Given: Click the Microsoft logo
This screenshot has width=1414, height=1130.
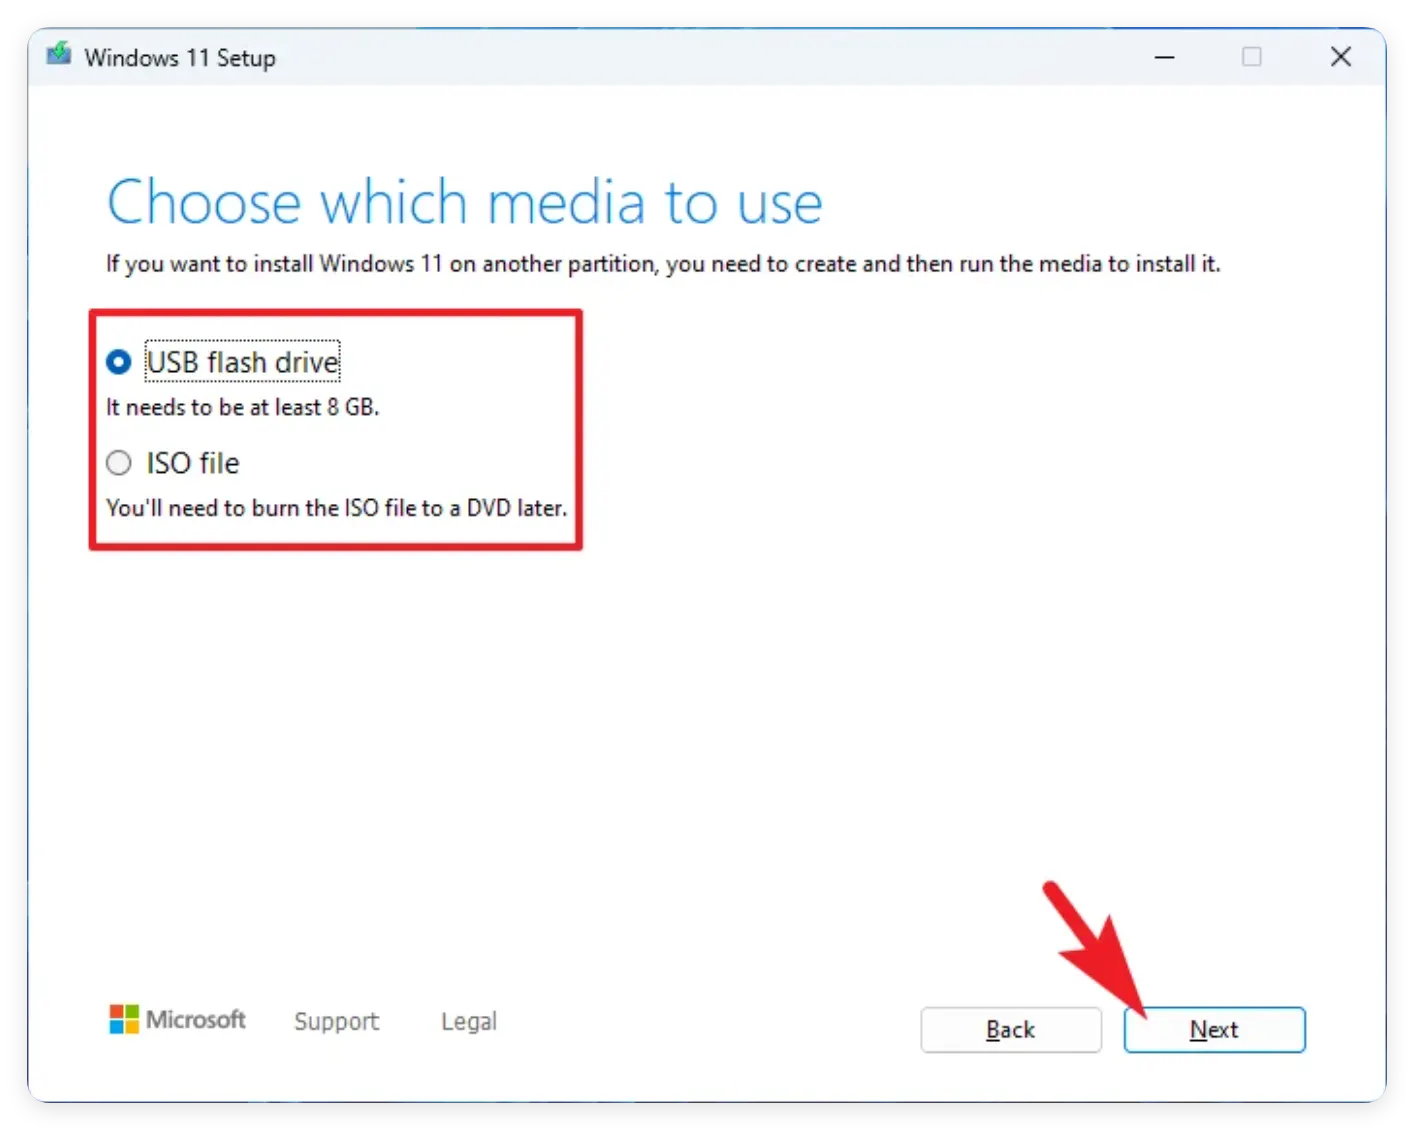Looking at the screenshot, I should 177,1020.
